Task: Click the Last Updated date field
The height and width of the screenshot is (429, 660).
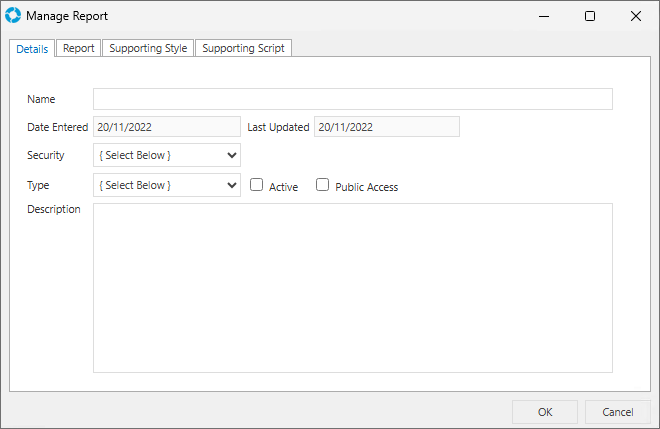Action: point(387,127)
